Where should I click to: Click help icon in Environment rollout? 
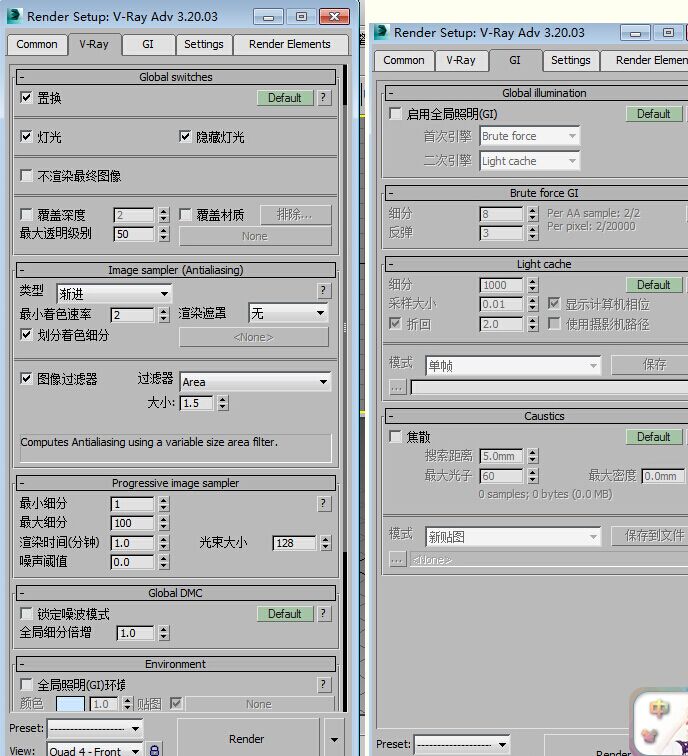[324, 684]
